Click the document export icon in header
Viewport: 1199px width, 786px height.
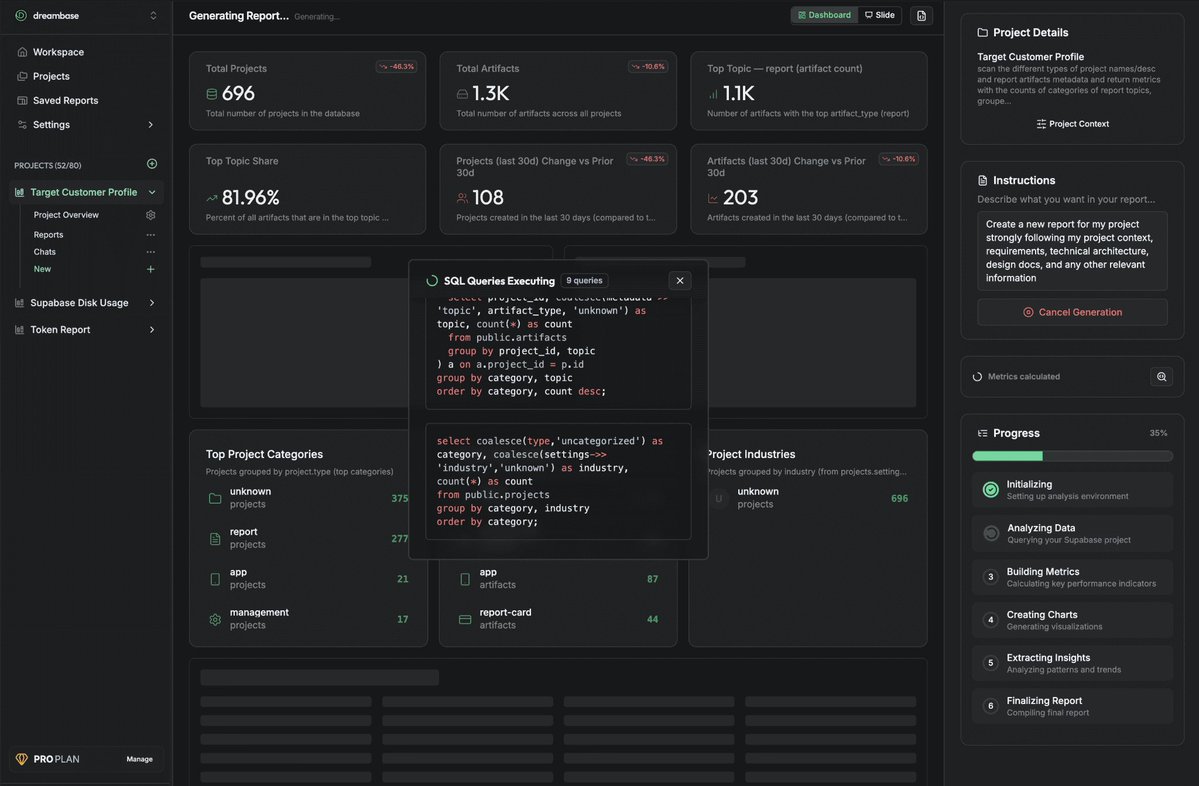[921, 15]
